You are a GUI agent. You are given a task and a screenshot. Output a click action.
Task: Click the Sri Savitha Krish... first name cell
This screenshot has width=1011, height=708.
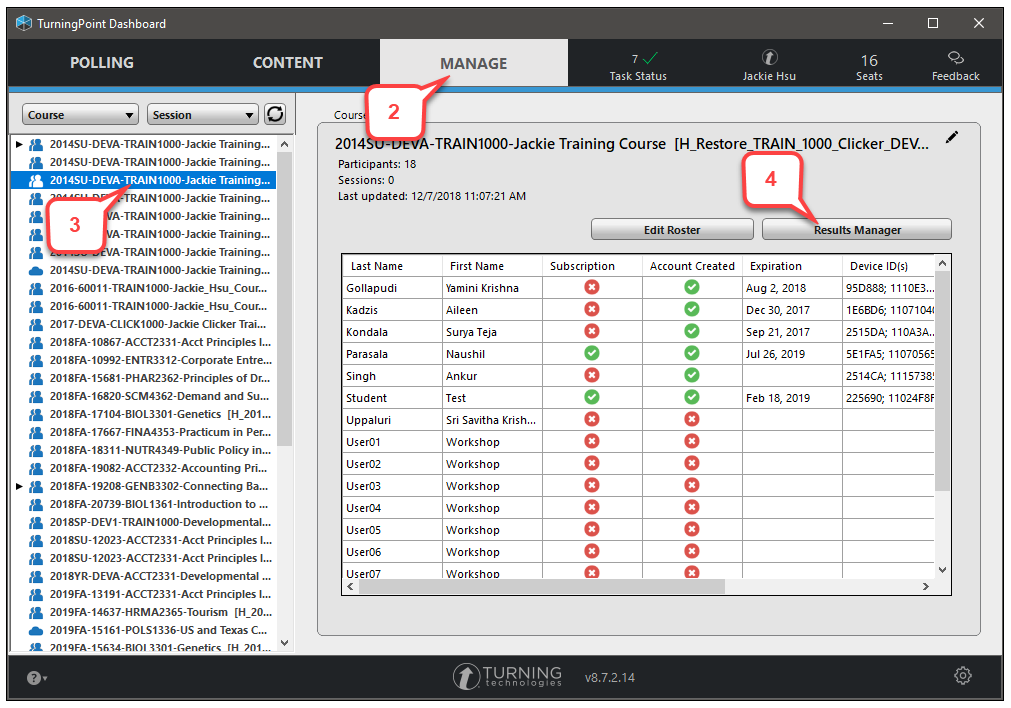[493, 420]
